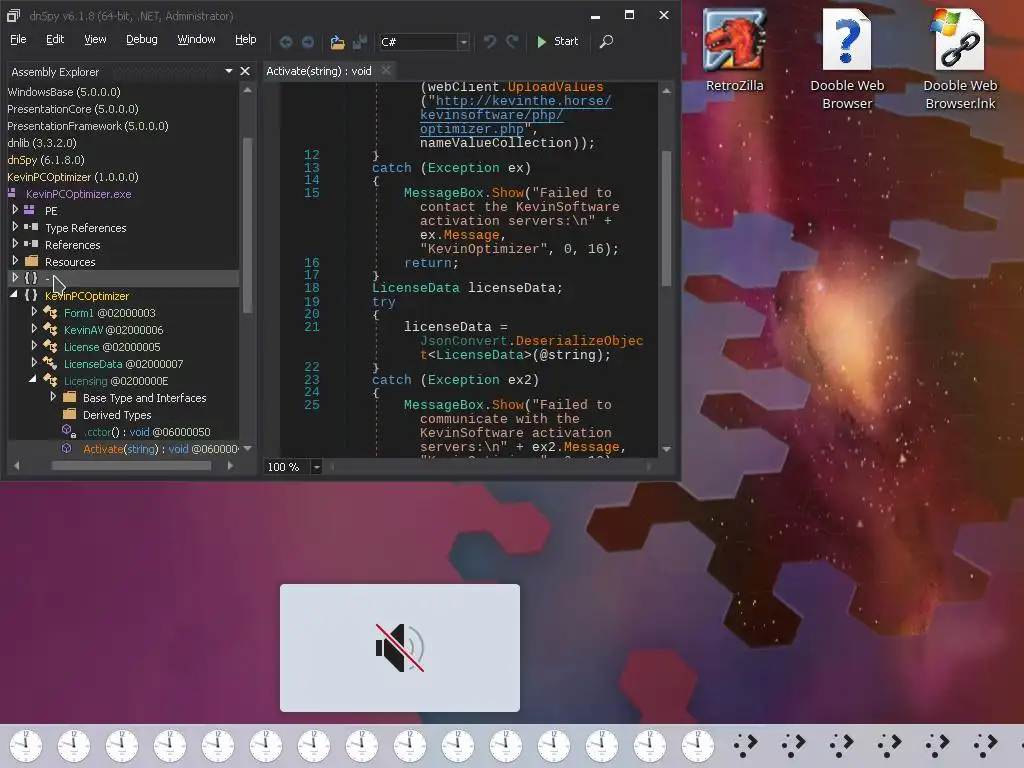The image size is (1024, 768).
Task: Click the first clock icon in bottom bar
Action: 25,746
